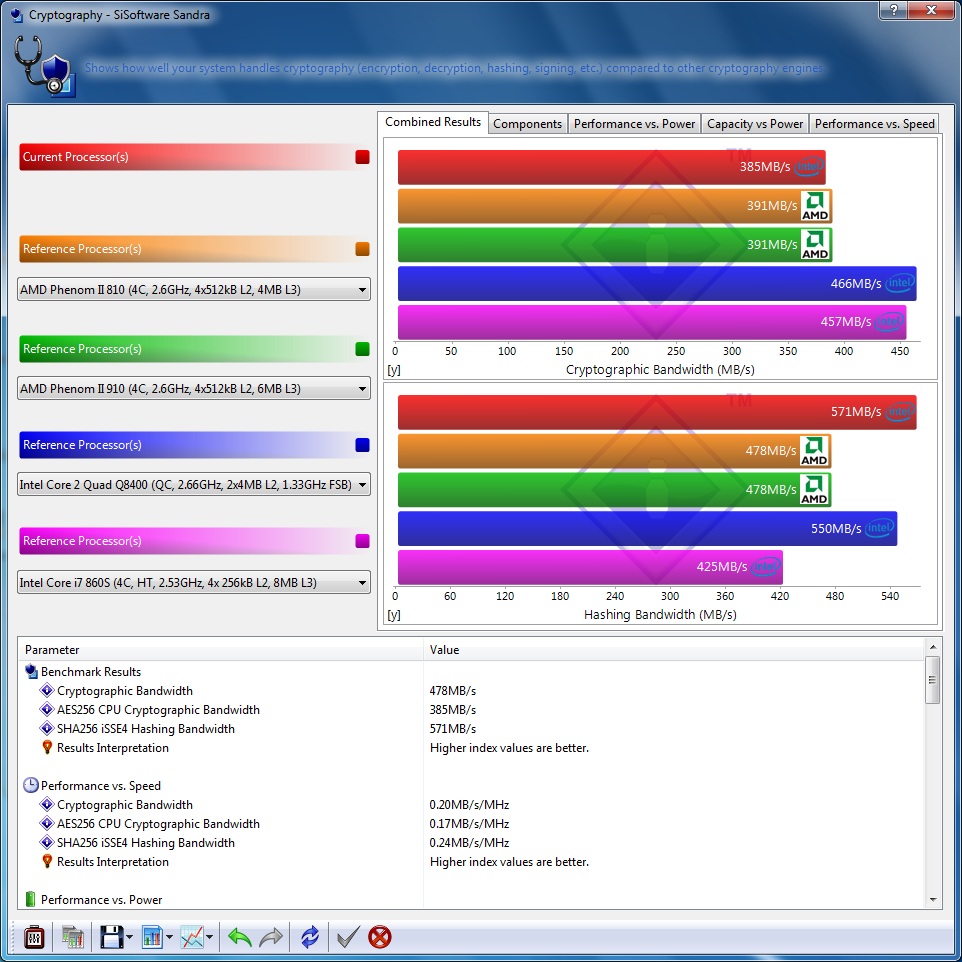
Task: Click the battery icon beside Performance vs. Power
Action: click(31, 899)
